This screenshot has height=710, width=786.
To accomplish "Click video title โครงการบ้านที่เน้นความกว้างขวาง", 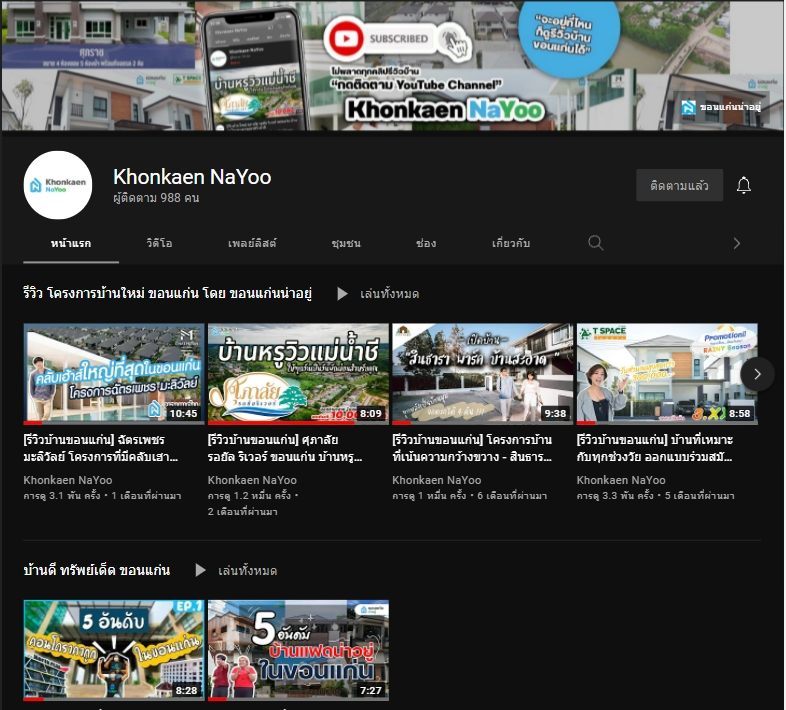I will click(x=472, y=448).
